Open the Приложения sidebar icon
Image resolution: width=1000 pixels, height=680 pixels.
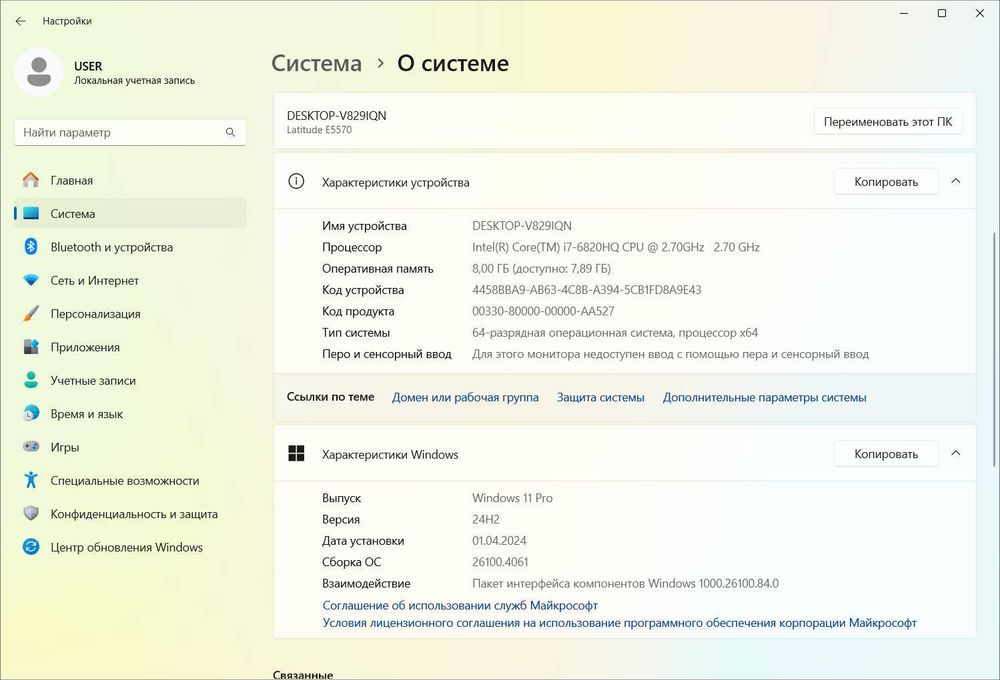(x=31, y=347)
